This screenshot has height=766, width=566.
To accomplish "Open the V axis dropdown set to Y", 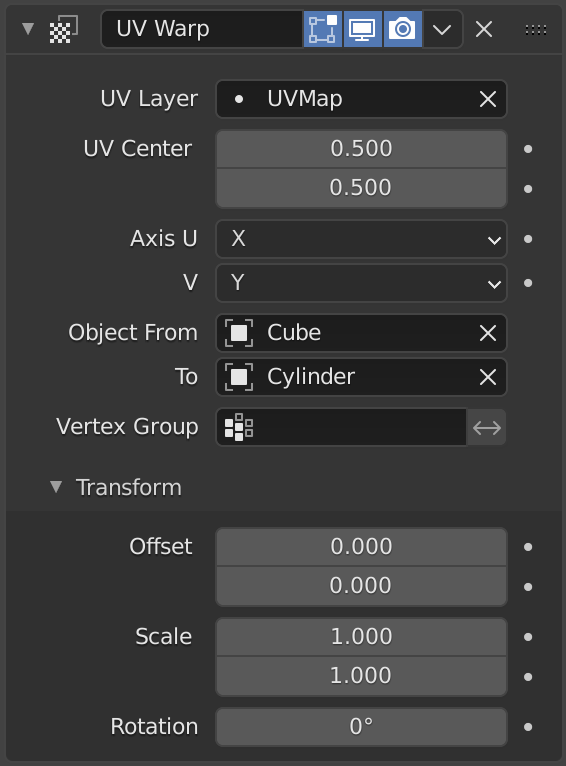I will (x=361, y=283).
